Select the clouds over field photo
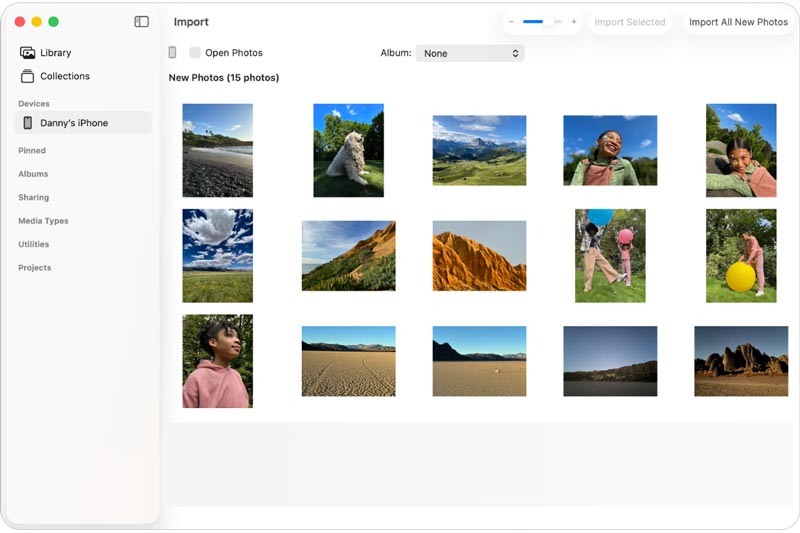Viewport: 800px width, 533px height. [x=218, y=256]
